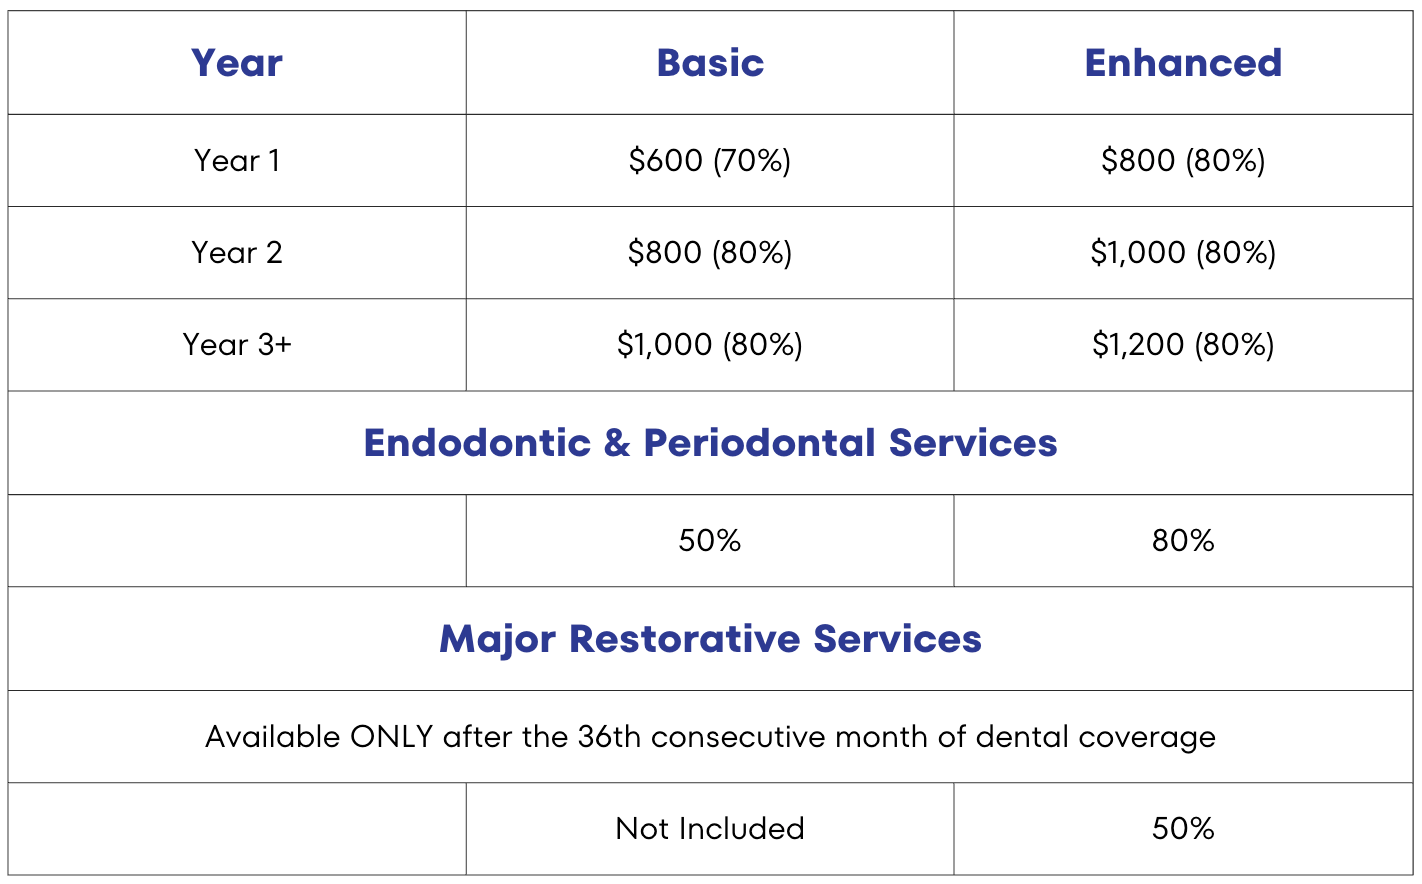Select the Basic column header
The height and width of the screenshot is (884, 1422).
710,63
